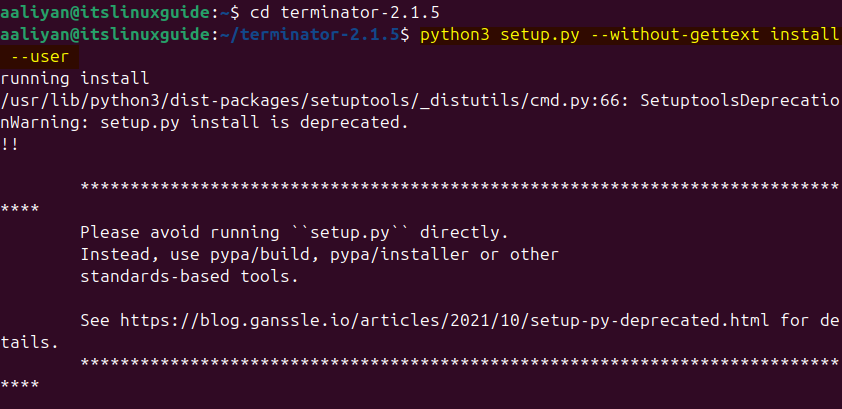Screen dimensions: 842x409
Task: Click the asterisk row below the URL
Action: [458, 363]
